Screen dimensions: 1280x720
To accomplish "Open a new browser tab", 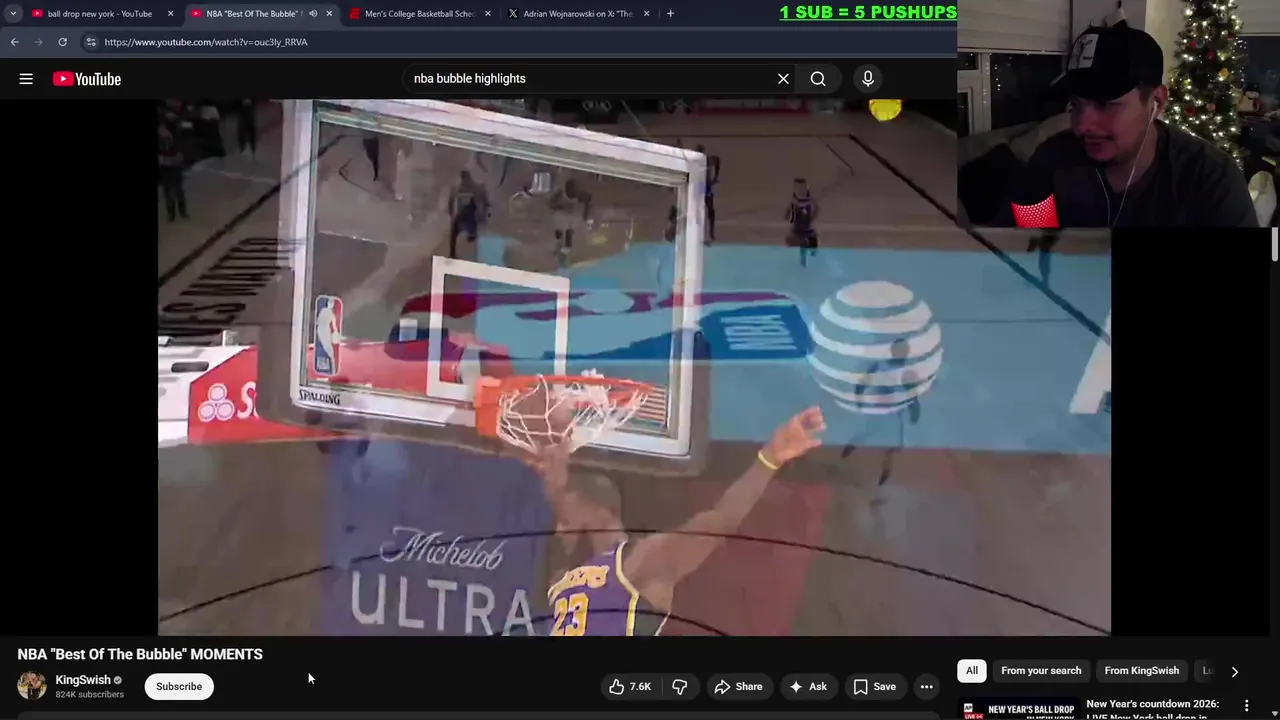I will coord(670,14).
